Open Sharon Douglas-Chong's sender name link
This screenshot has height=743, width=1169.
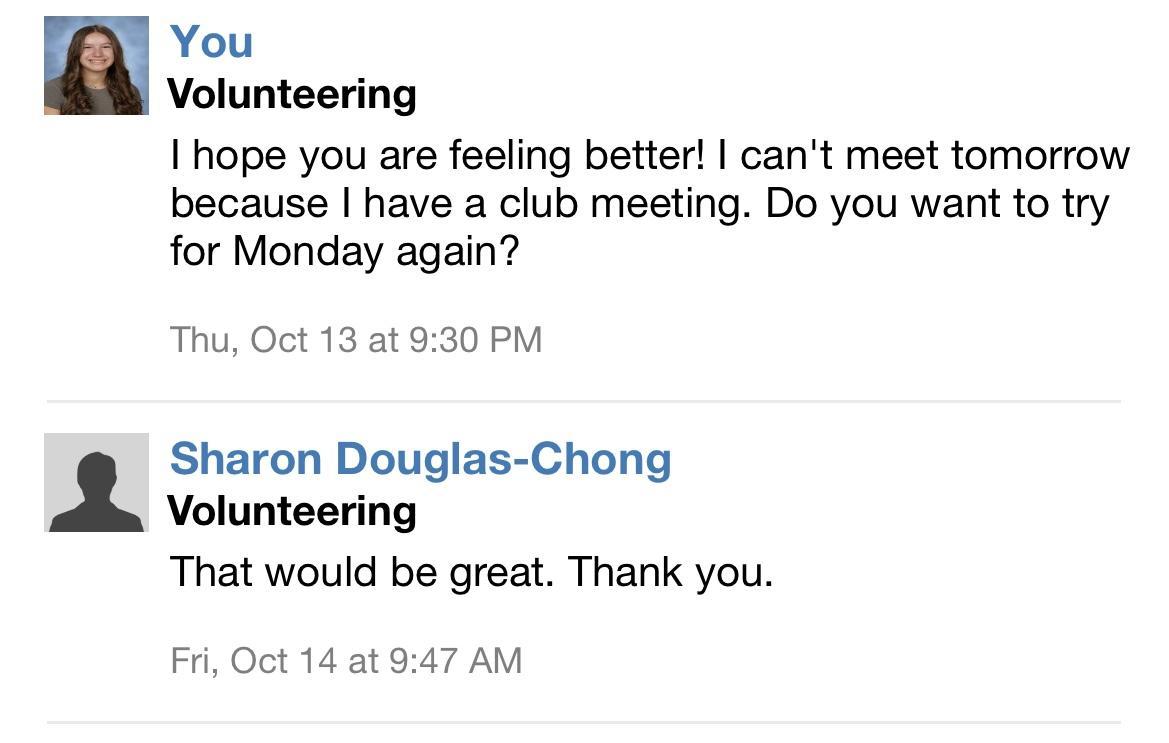coord(420,459)
